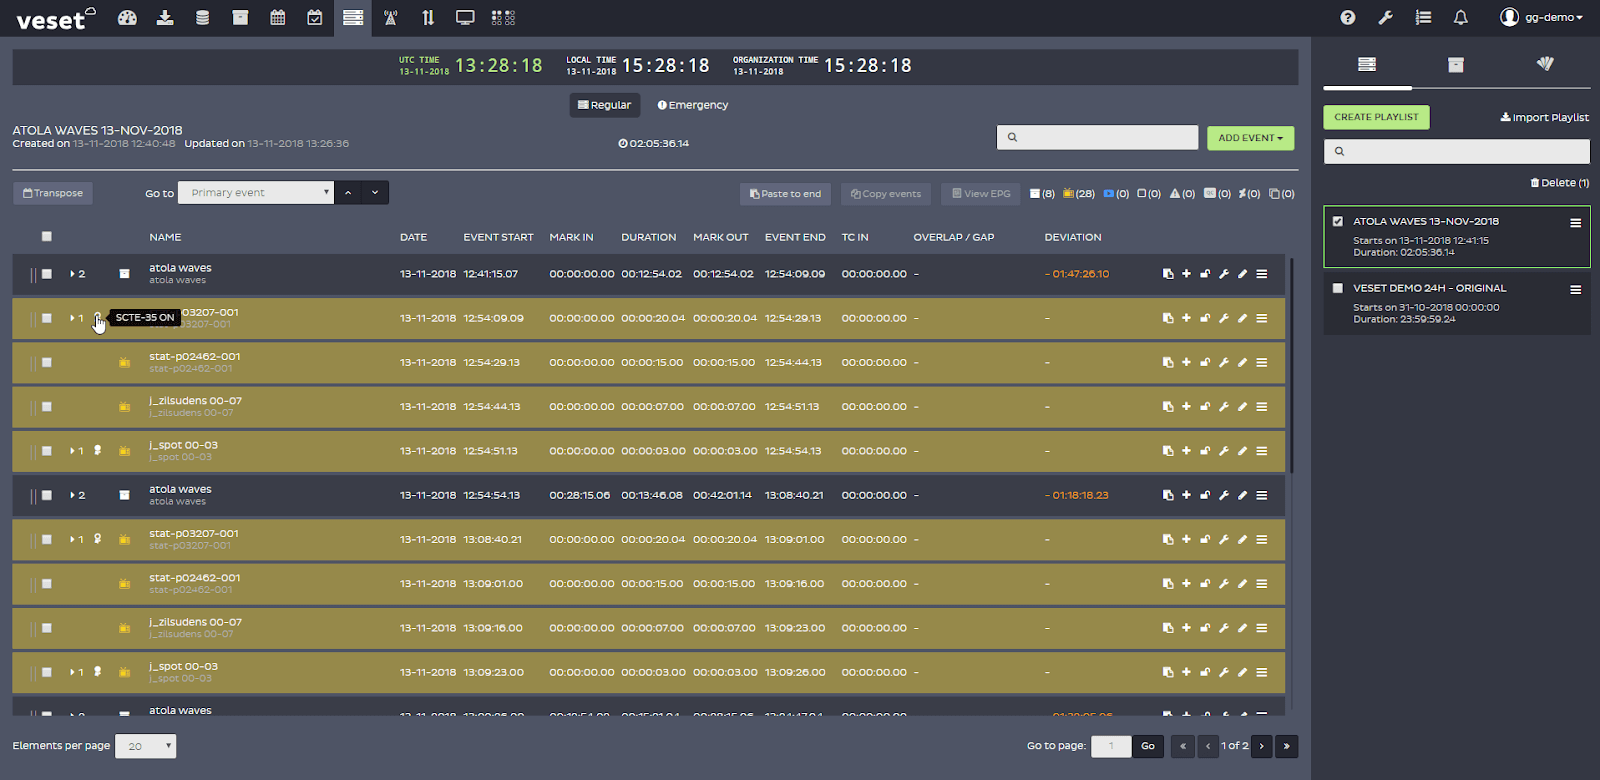Open the Elements per page dropdown
1600x780 pixels.
tap(146, 746)
